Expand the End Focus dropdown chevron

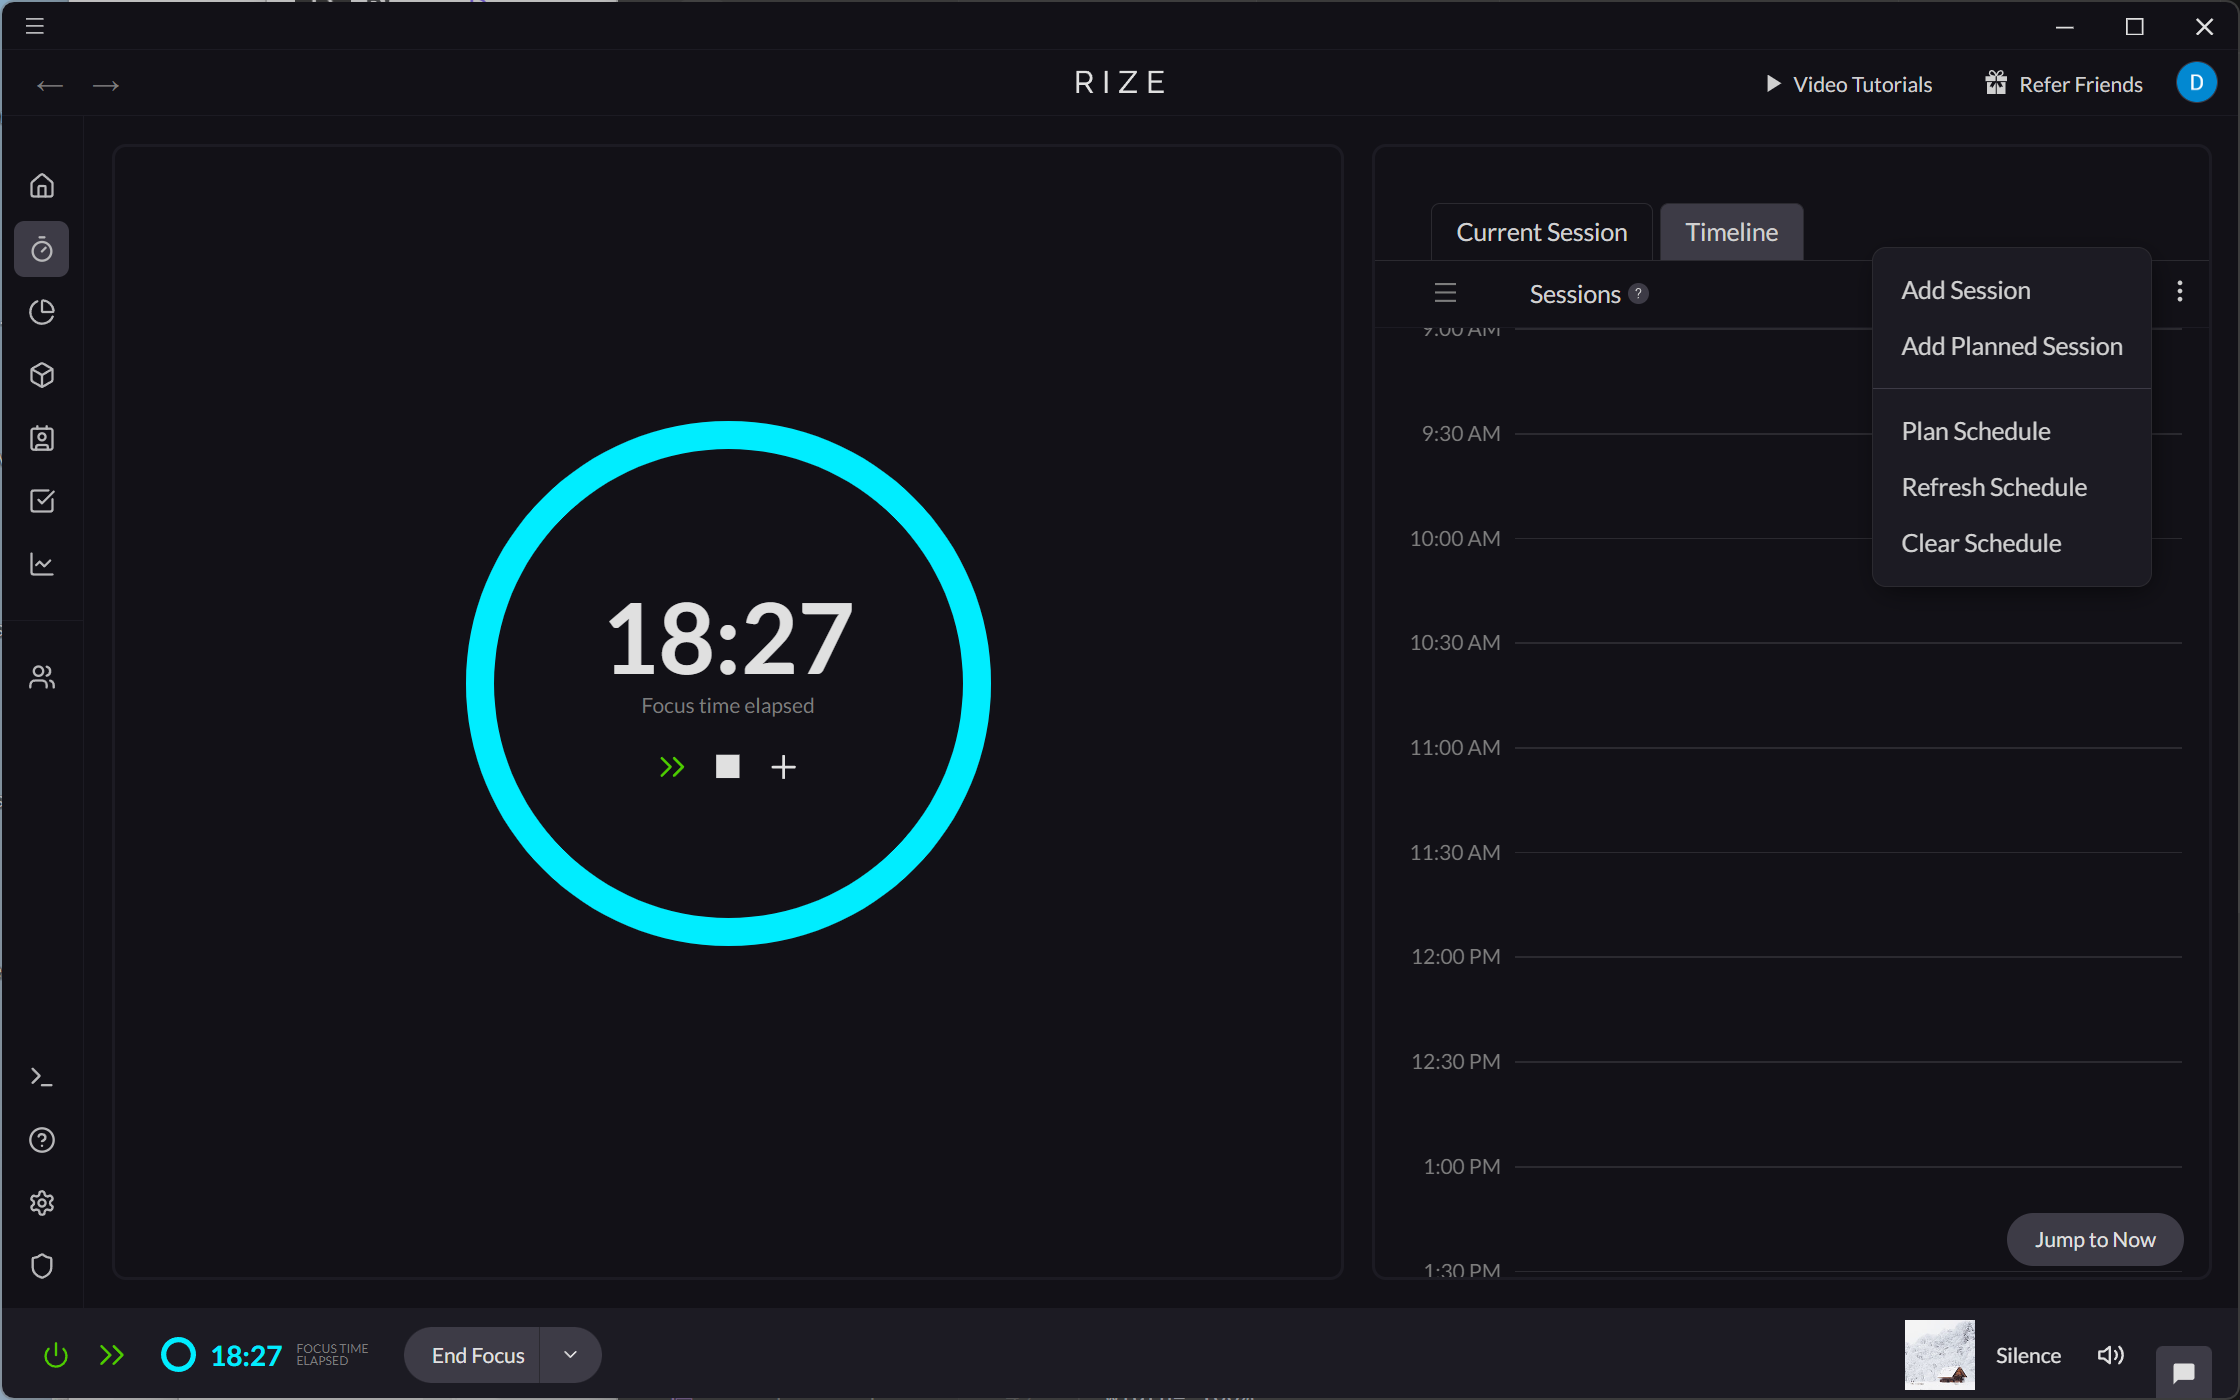pyautogui.click(x=570, y=1354)
